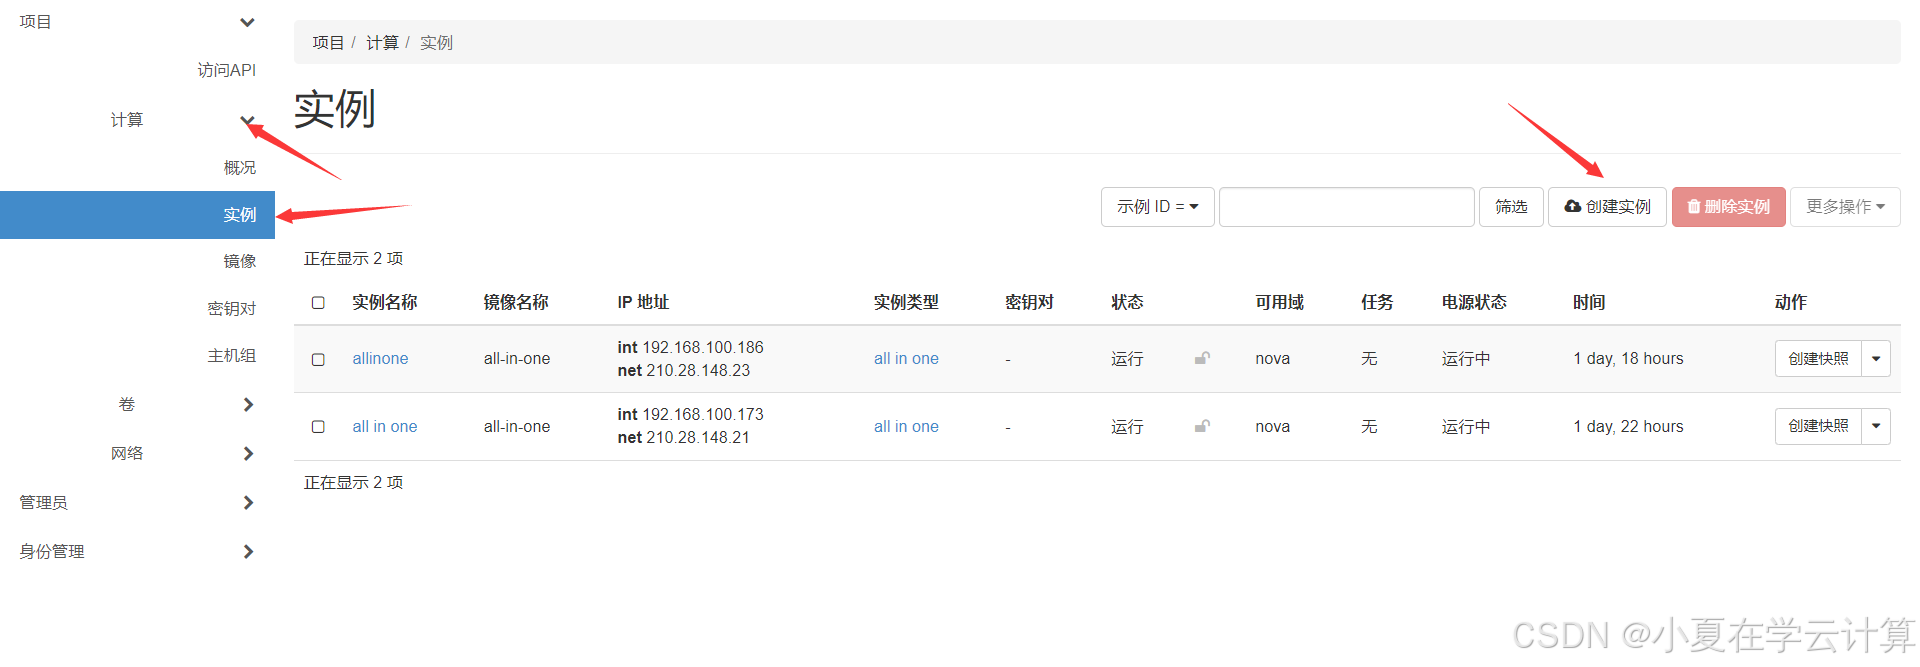Open the 更多操作 dropdown

coord(1845,207)
